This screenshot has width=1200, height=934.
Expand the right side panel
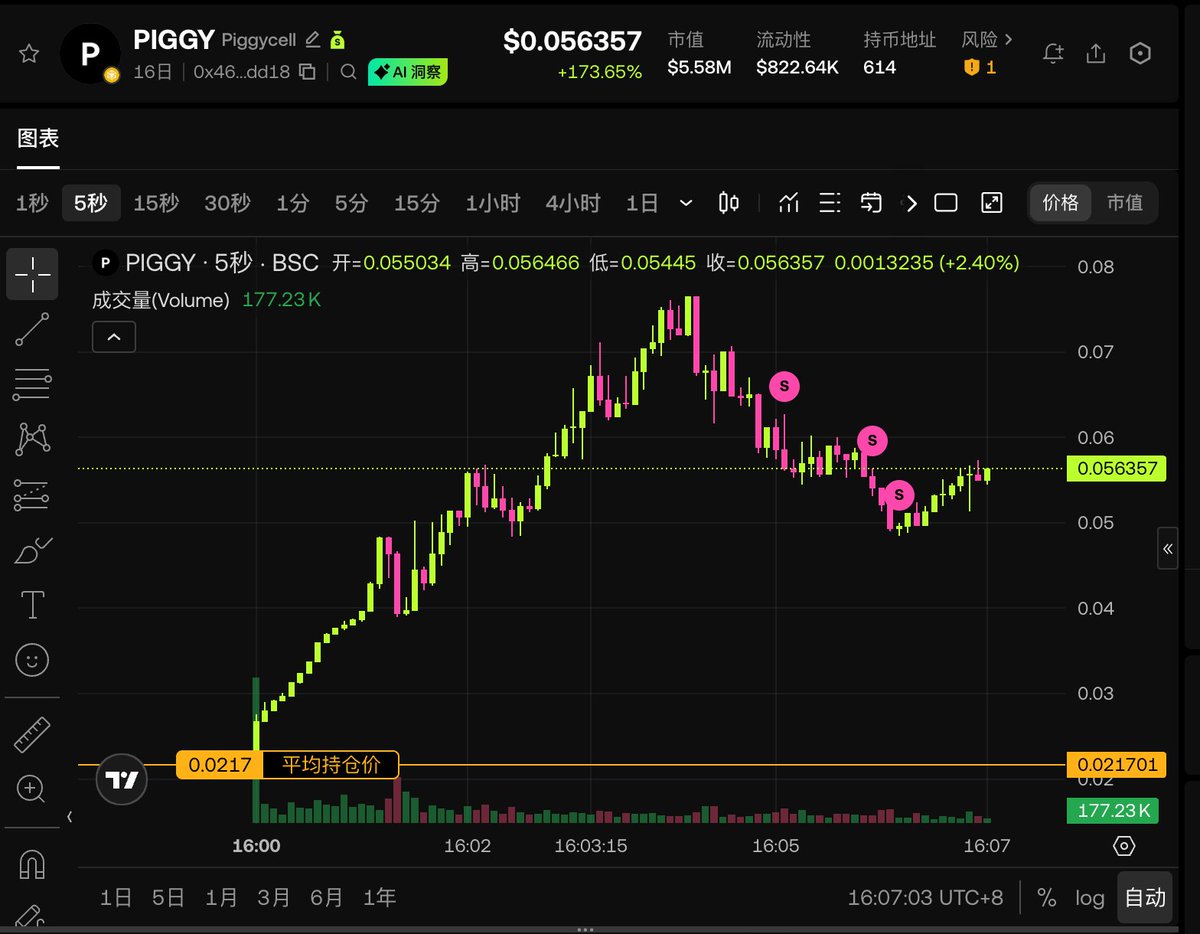tap(1167, 548)
